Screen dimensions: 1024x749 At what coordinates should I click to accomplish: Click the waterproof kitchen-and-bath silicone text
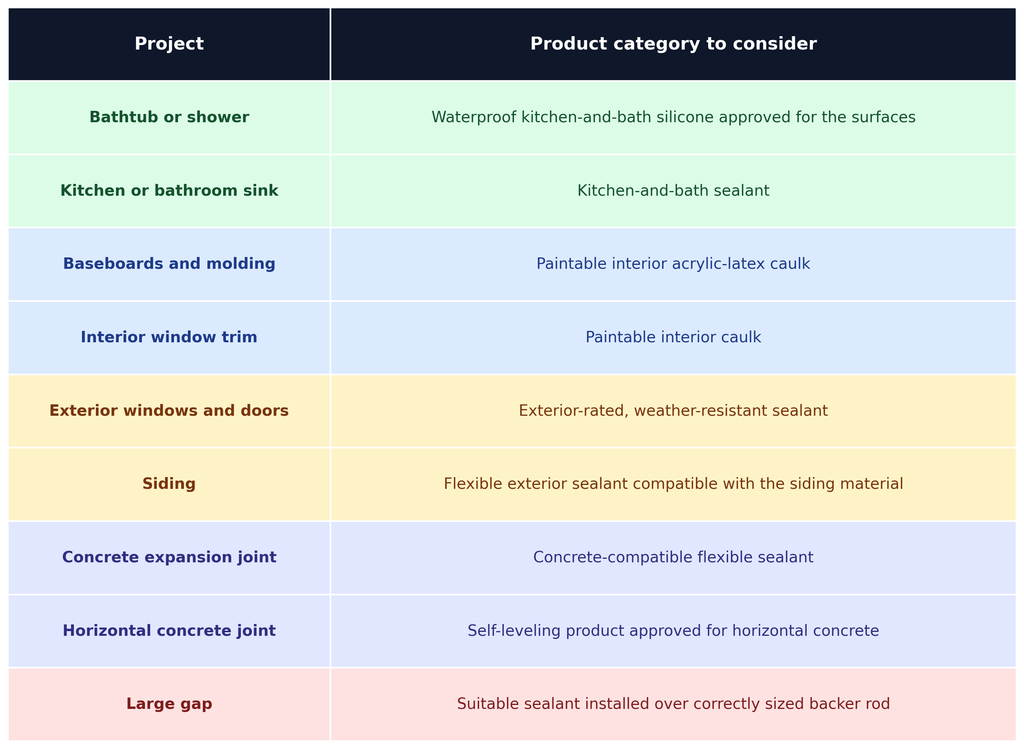pyautogui.click(x=673, y=118)
